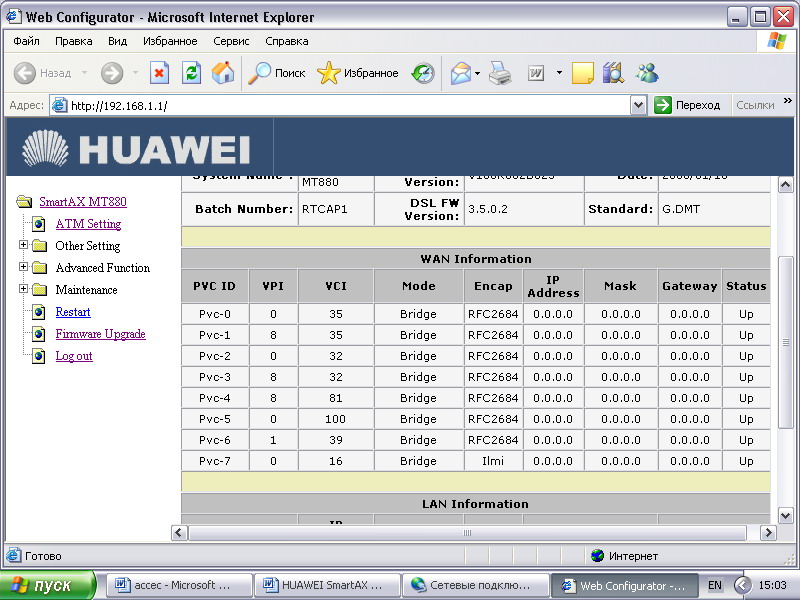Switch to HUAWEI SmartAX taskbar window
This screenshot has width=800, height=600.
tap(328, 585)
